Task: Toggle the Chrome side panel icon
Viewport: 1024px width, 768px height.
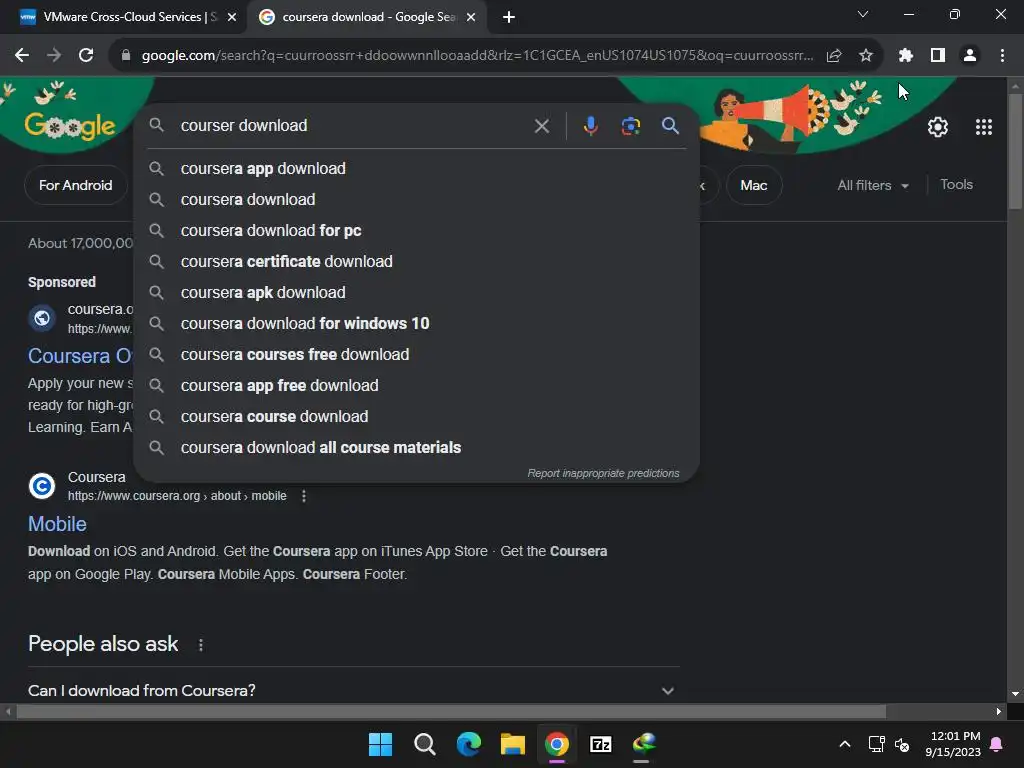Action: point(938,56)
